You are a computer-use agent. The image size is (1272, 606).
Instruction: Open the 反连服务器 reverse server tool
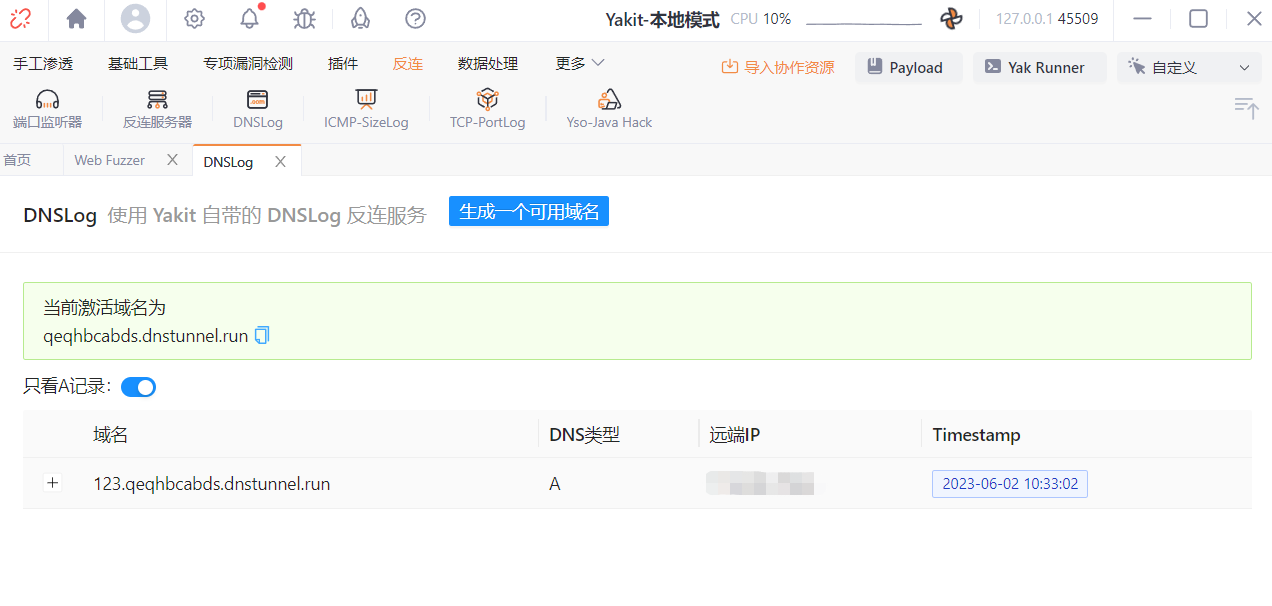[x=157, y=109]
